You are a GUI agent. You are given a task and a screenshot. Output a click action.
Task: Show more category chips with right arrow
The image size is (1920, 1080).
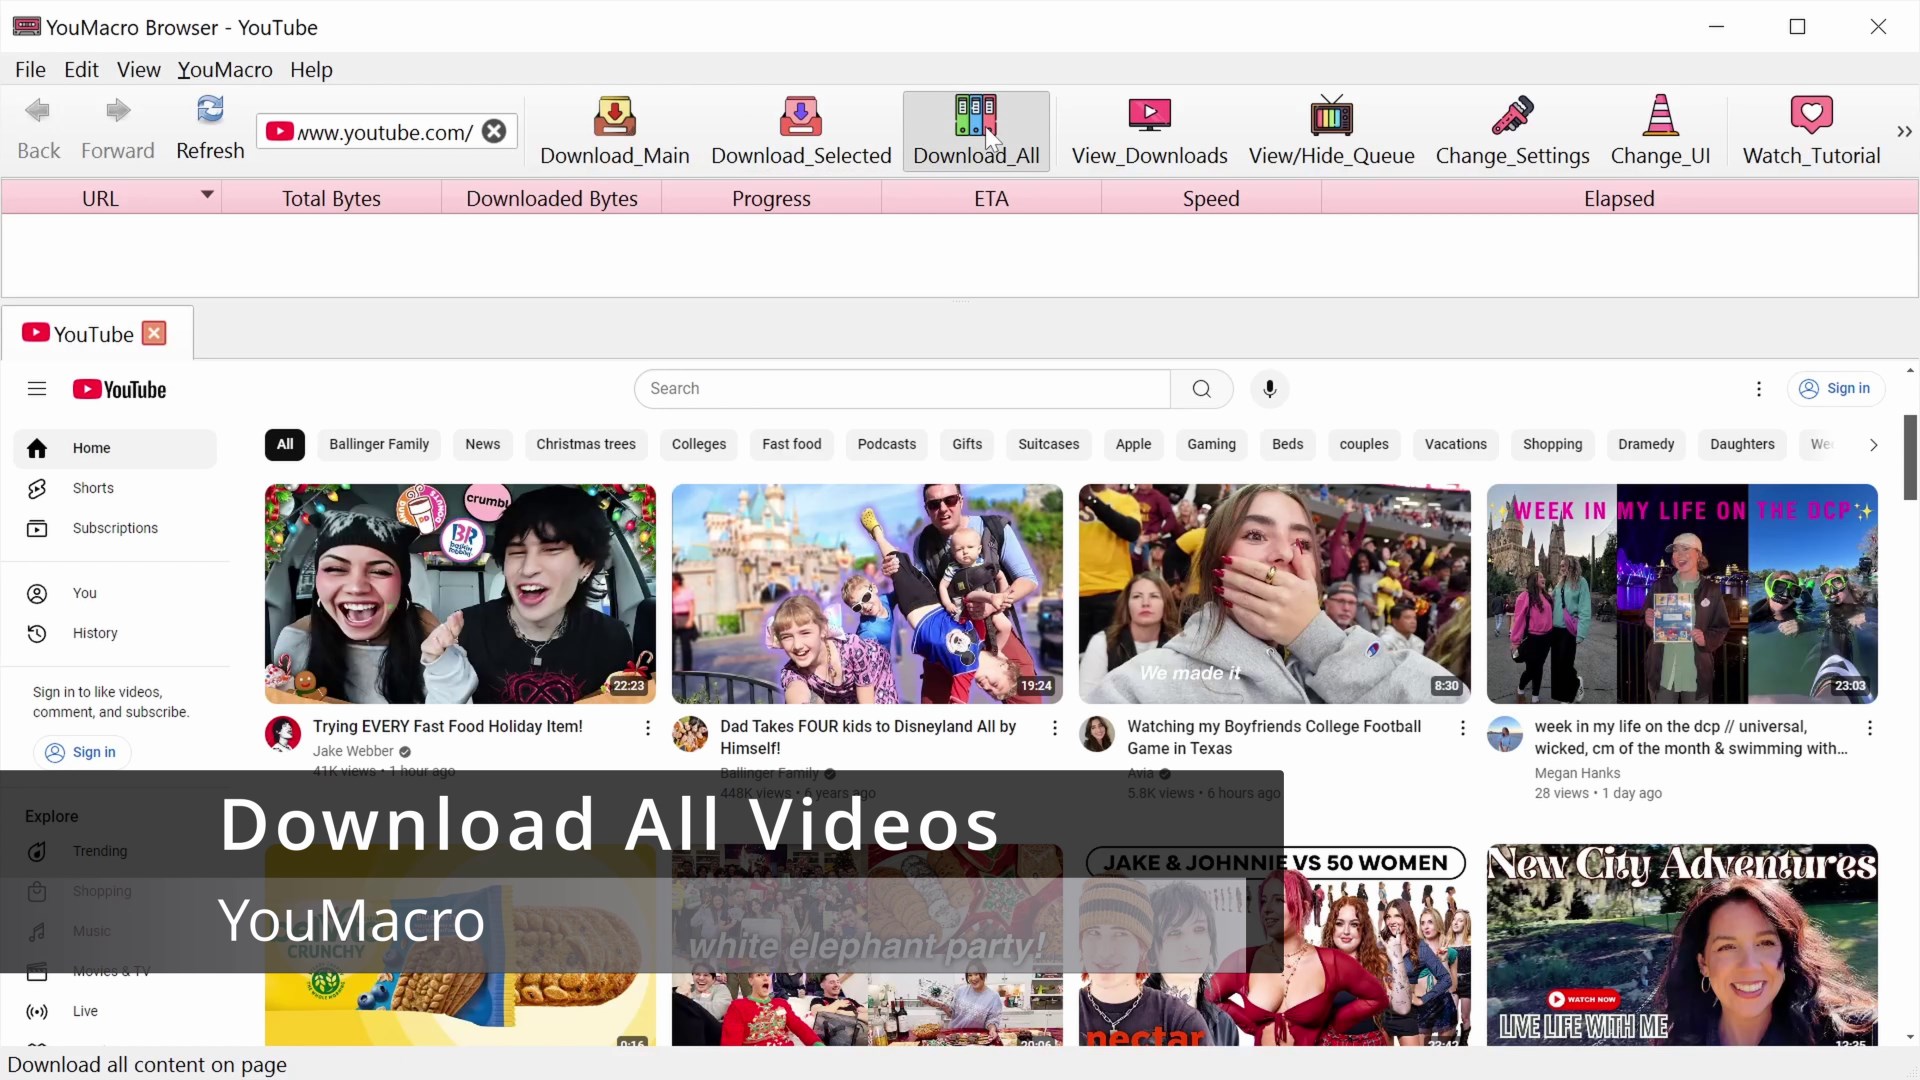1874,445
